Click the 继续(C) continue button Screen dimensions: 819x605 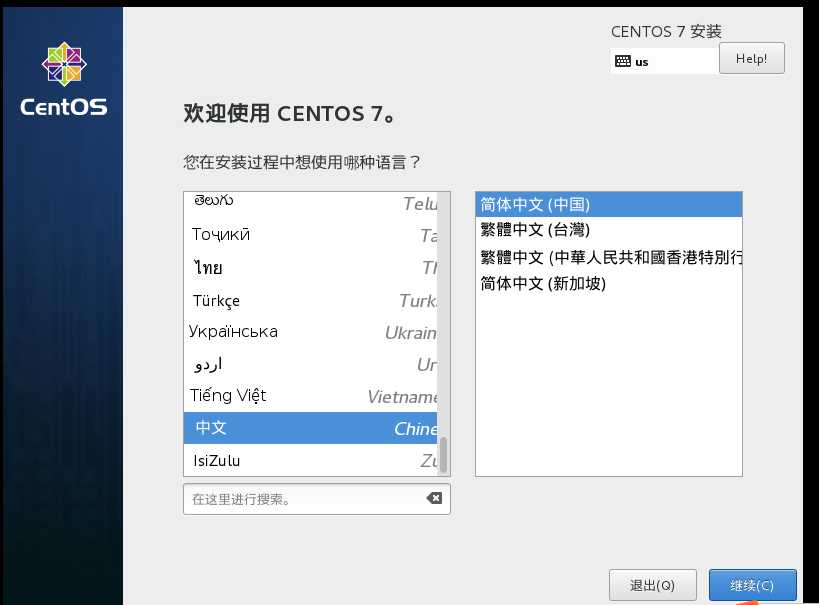(753, 585)
